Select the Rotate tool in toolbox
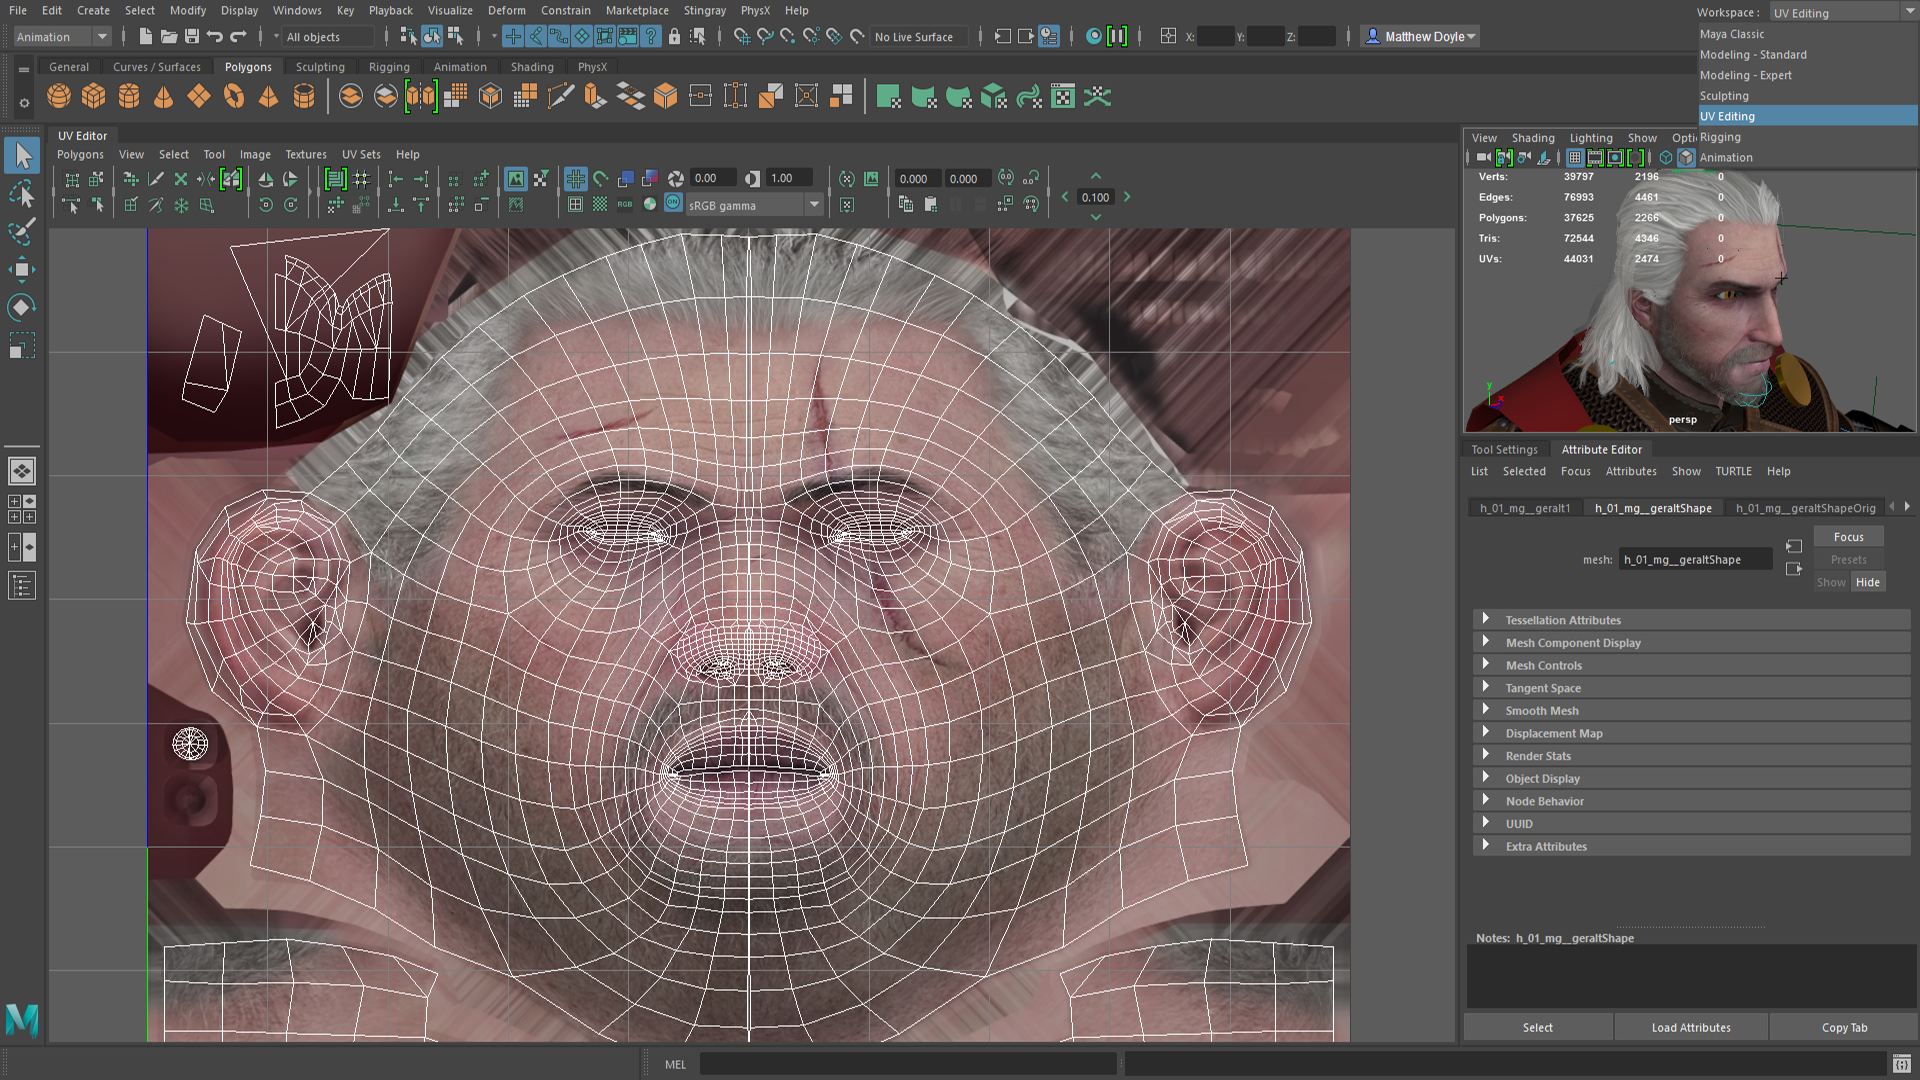 (x=22, y=307)
